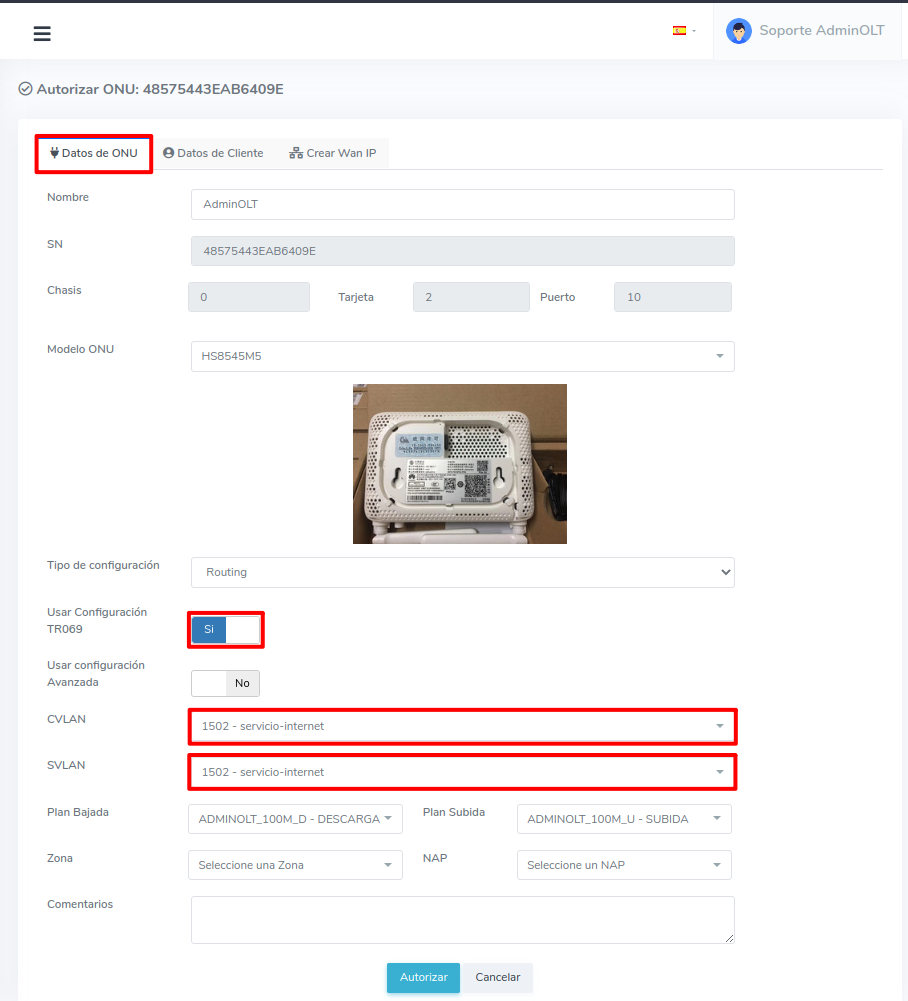Expand the Modelo ONU dropdown
The image size is (908, 1001).
pyautogui.click(x=462, y=356)
